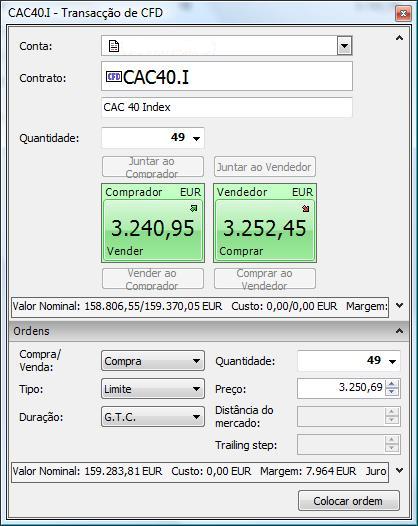
Task: Decrease Preço with the down stepper
Action: [392, 392]
